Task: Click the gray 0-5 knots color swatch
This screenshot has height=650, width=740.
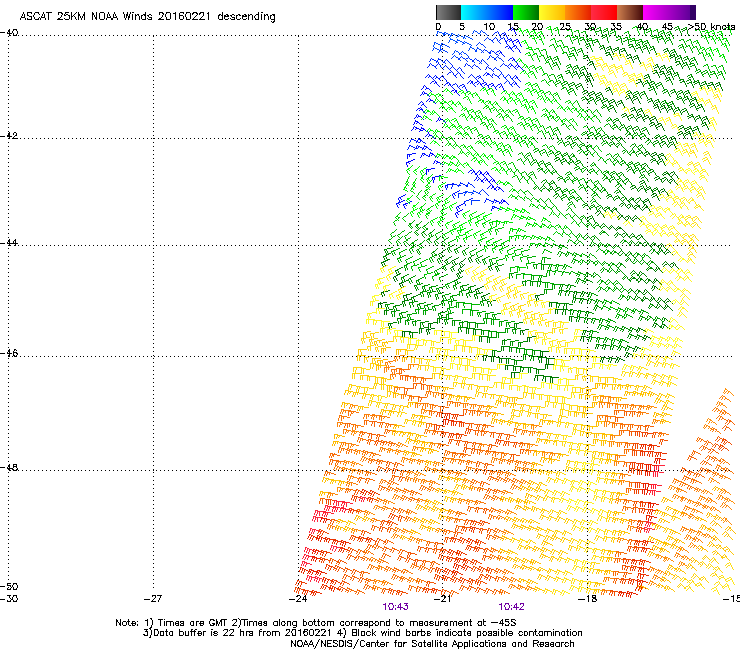Action: (x=448, y=12)
